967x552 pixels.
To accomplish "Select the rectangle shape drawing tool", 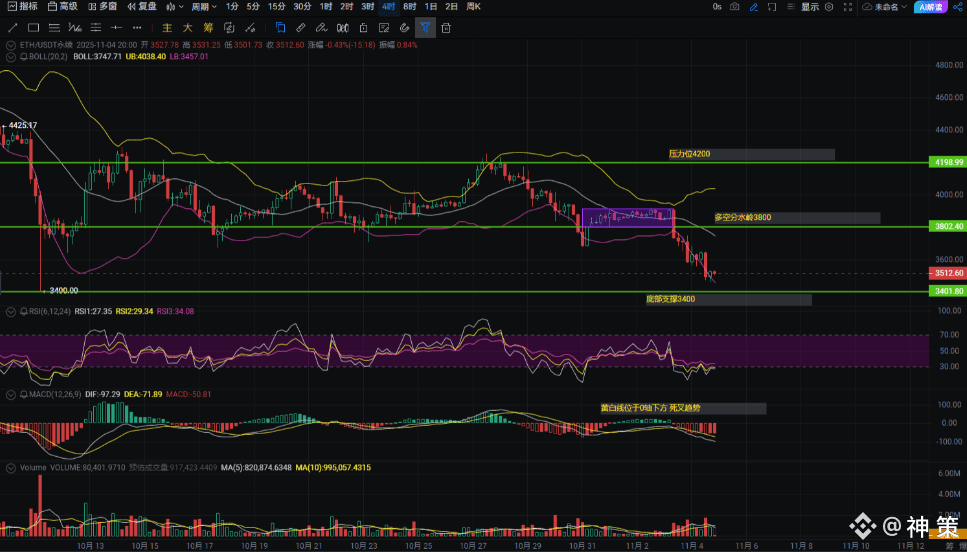I will 35,28.
